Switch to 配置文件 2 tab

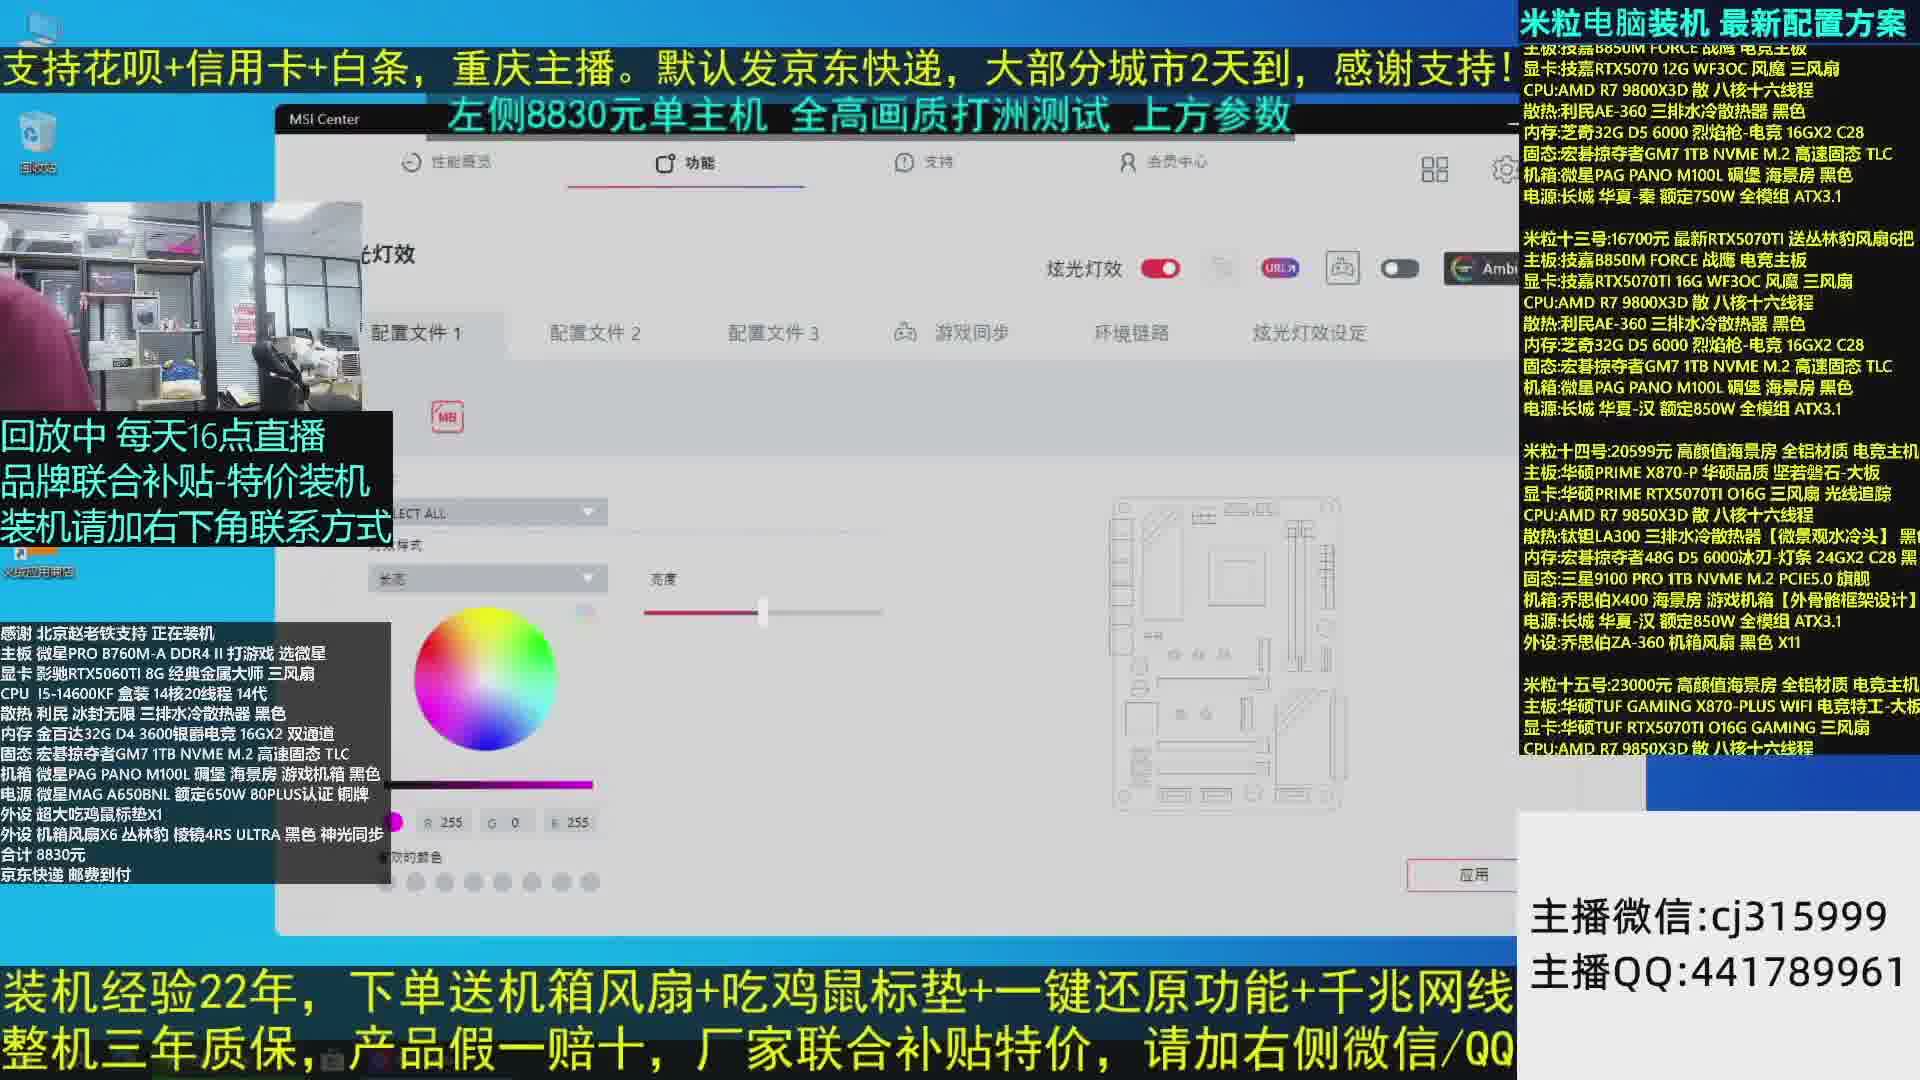[595, 333]
